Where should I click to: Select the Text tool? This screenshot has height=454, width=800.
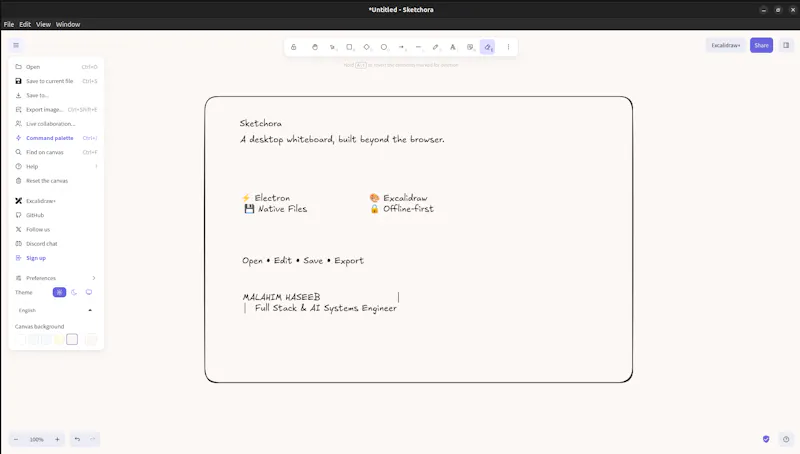pyautogui.click(x=453, y=47)
